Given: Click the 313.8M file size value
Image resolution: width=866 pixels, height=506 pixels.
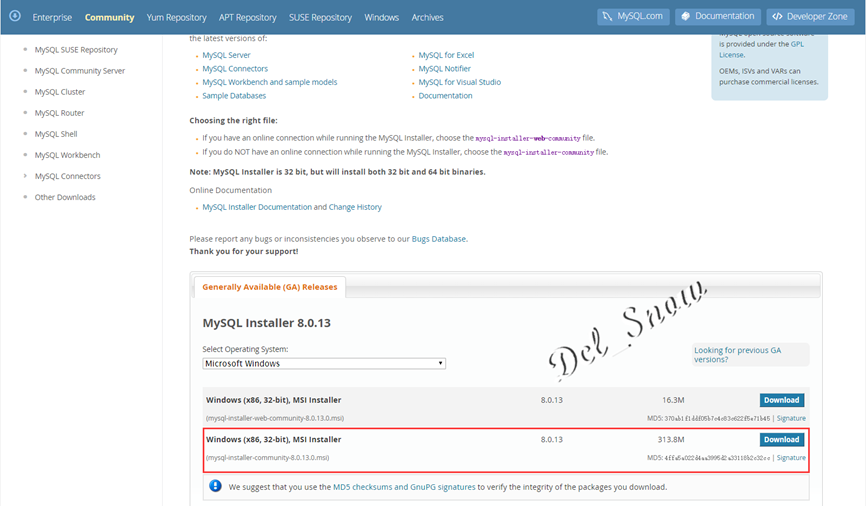Looking at the screenshot, I should pyautogui.click(x=670, y=440).
